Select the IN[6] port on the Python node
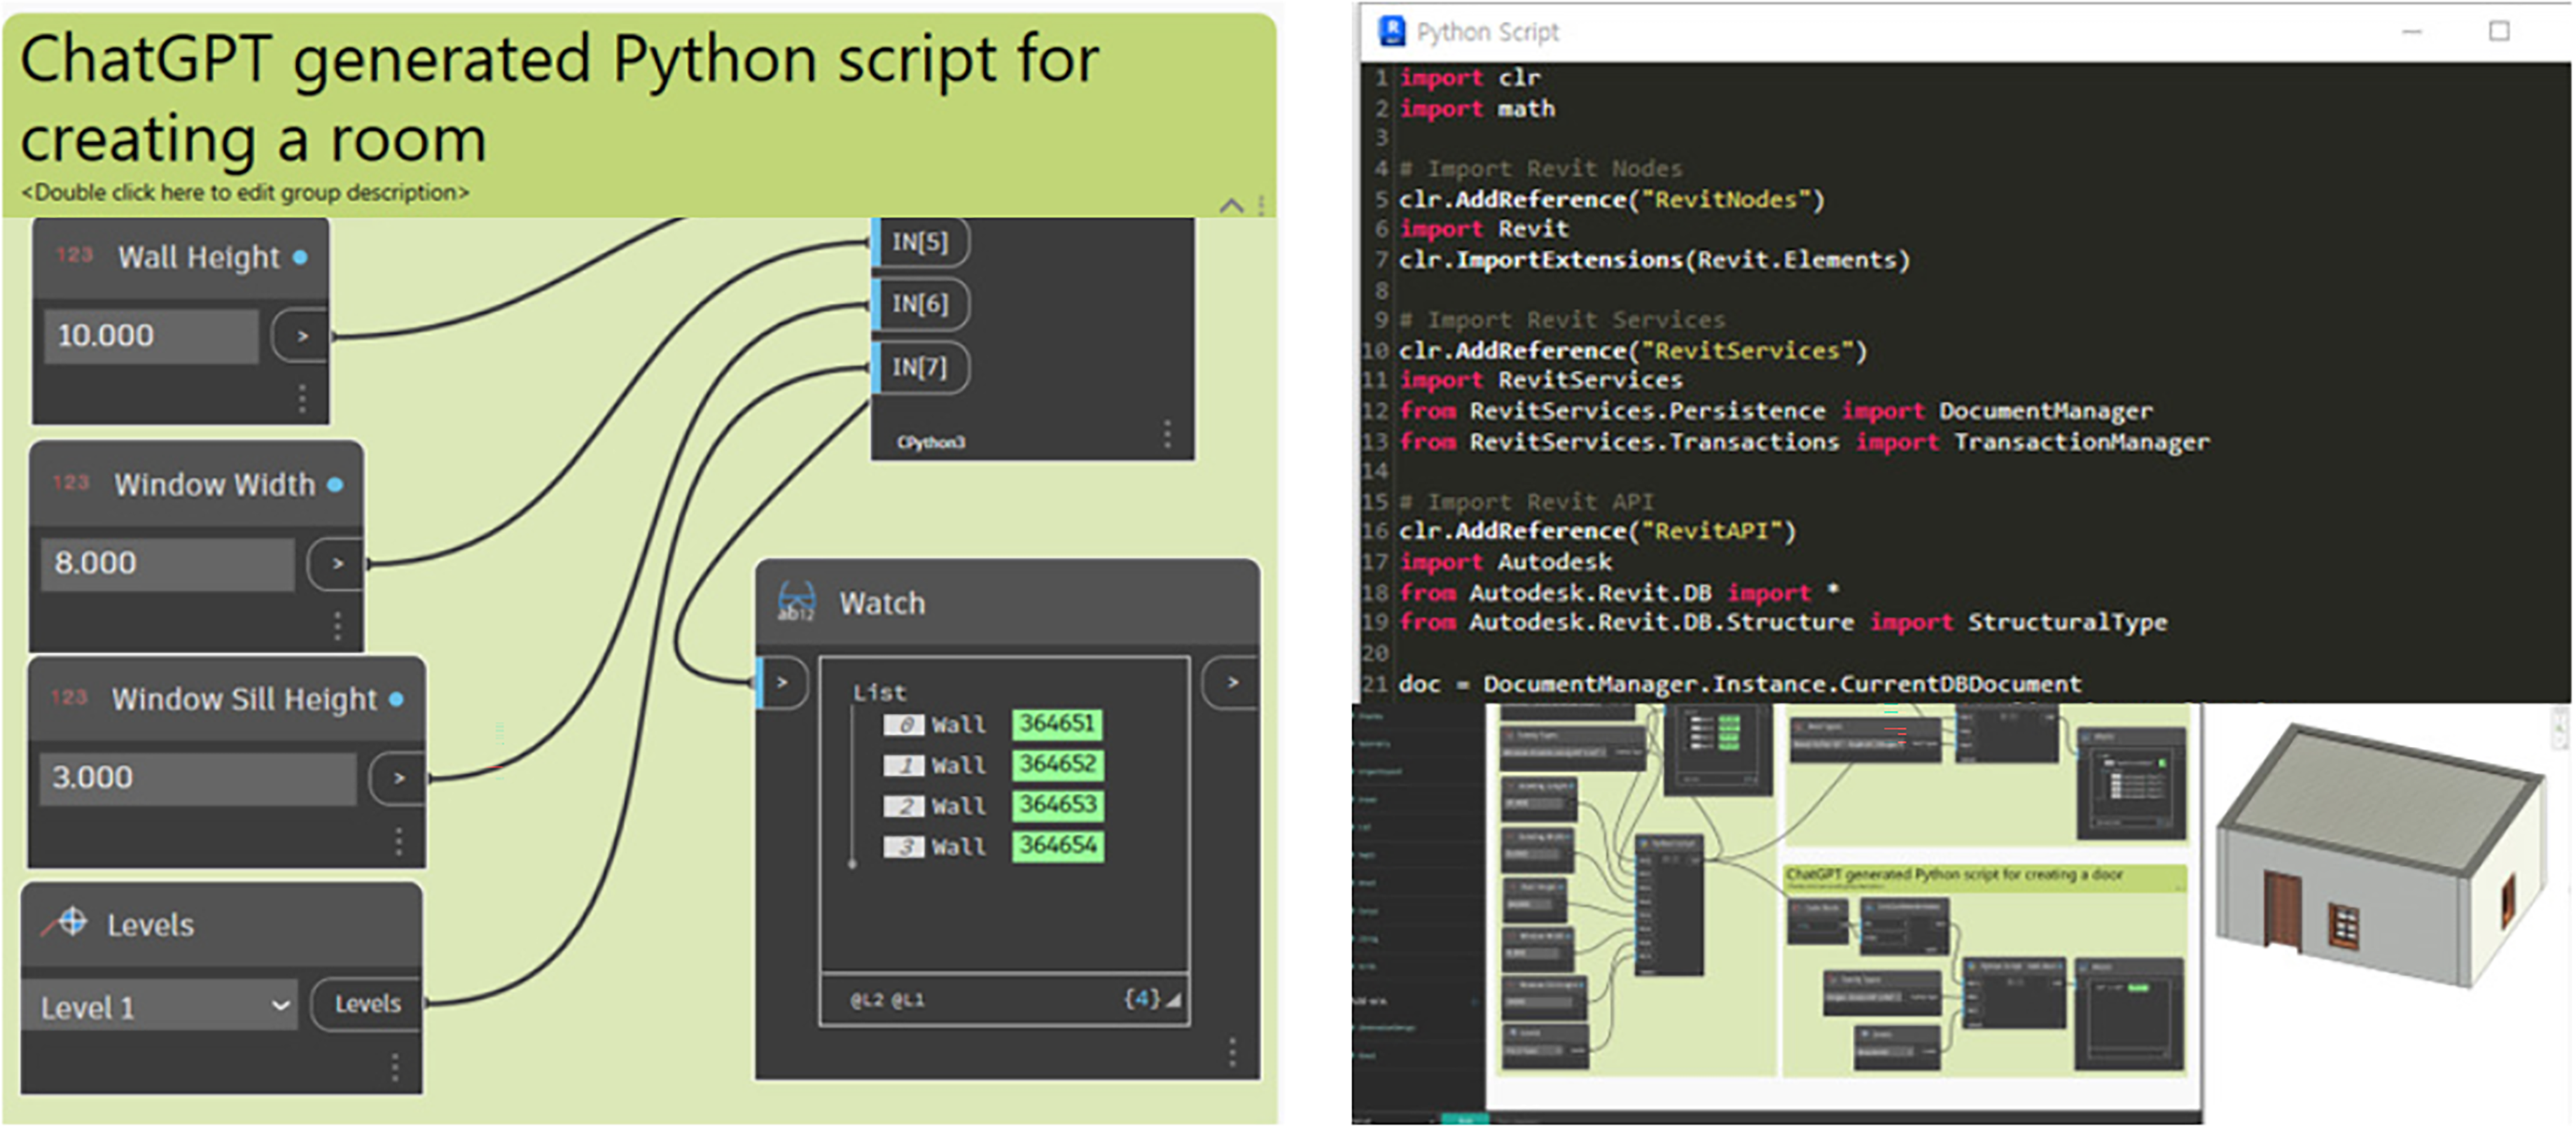 [919, 304]
